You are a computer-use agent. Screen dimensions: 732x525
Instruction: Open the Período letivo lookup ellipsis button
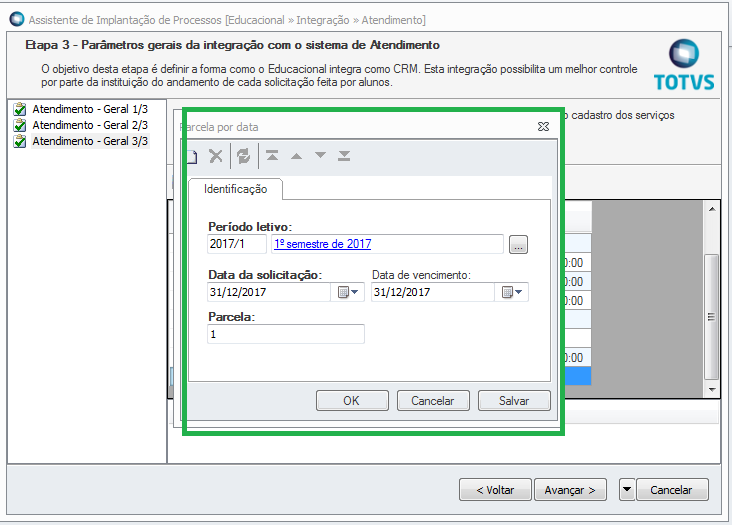click(x=518, y=245)
